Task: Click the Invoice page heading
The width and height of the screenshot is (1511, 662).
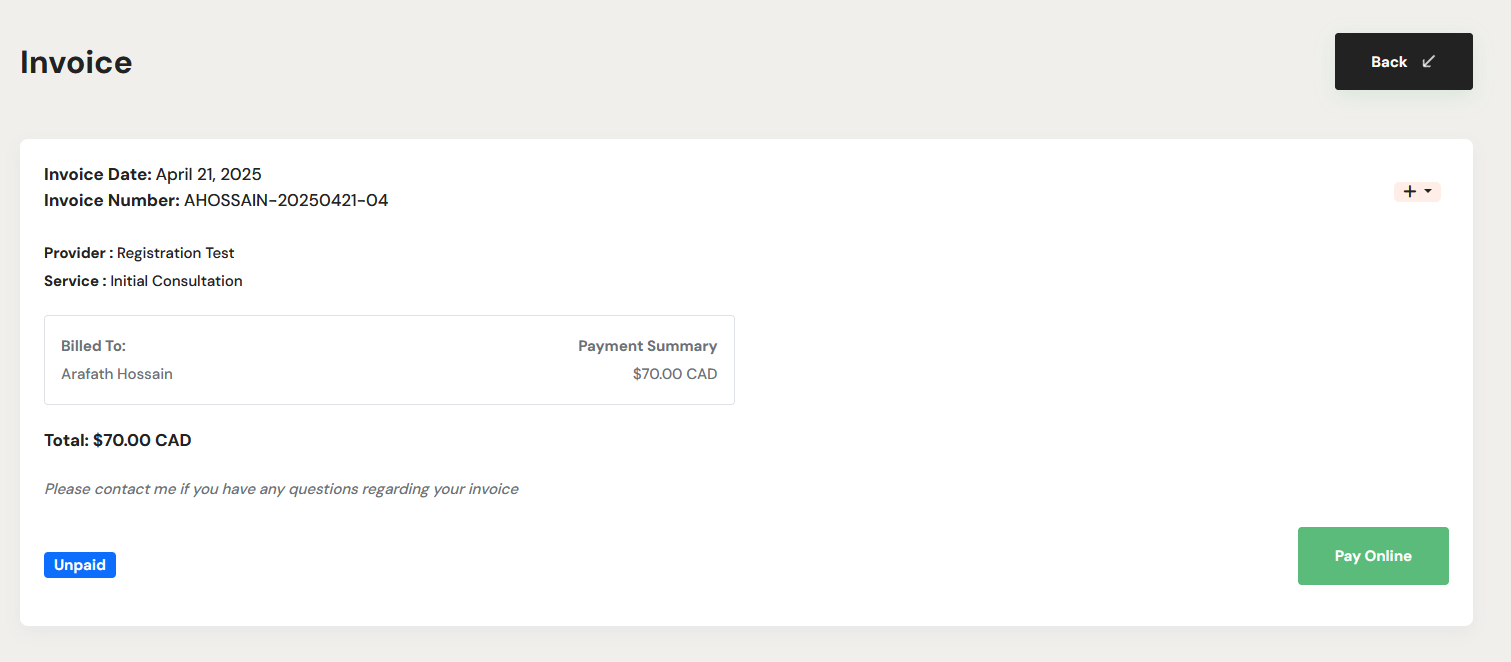Action: 76,62
